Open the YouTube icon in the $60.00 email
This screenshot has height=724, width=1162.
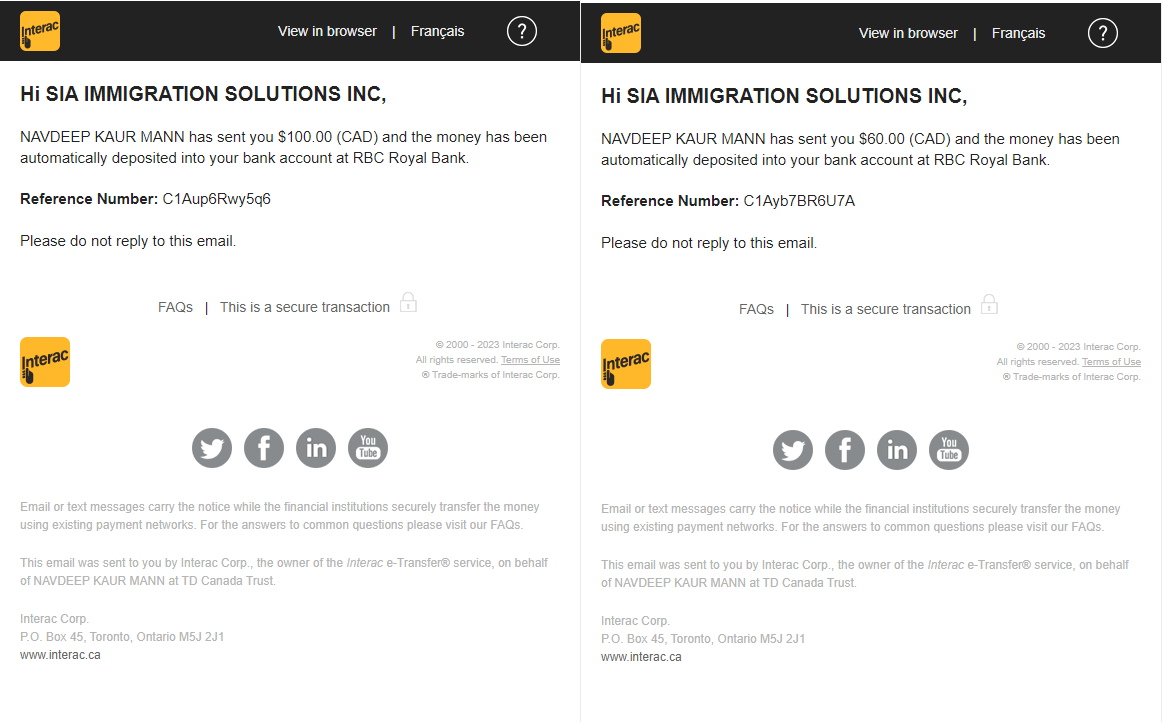tap(949, 451)
